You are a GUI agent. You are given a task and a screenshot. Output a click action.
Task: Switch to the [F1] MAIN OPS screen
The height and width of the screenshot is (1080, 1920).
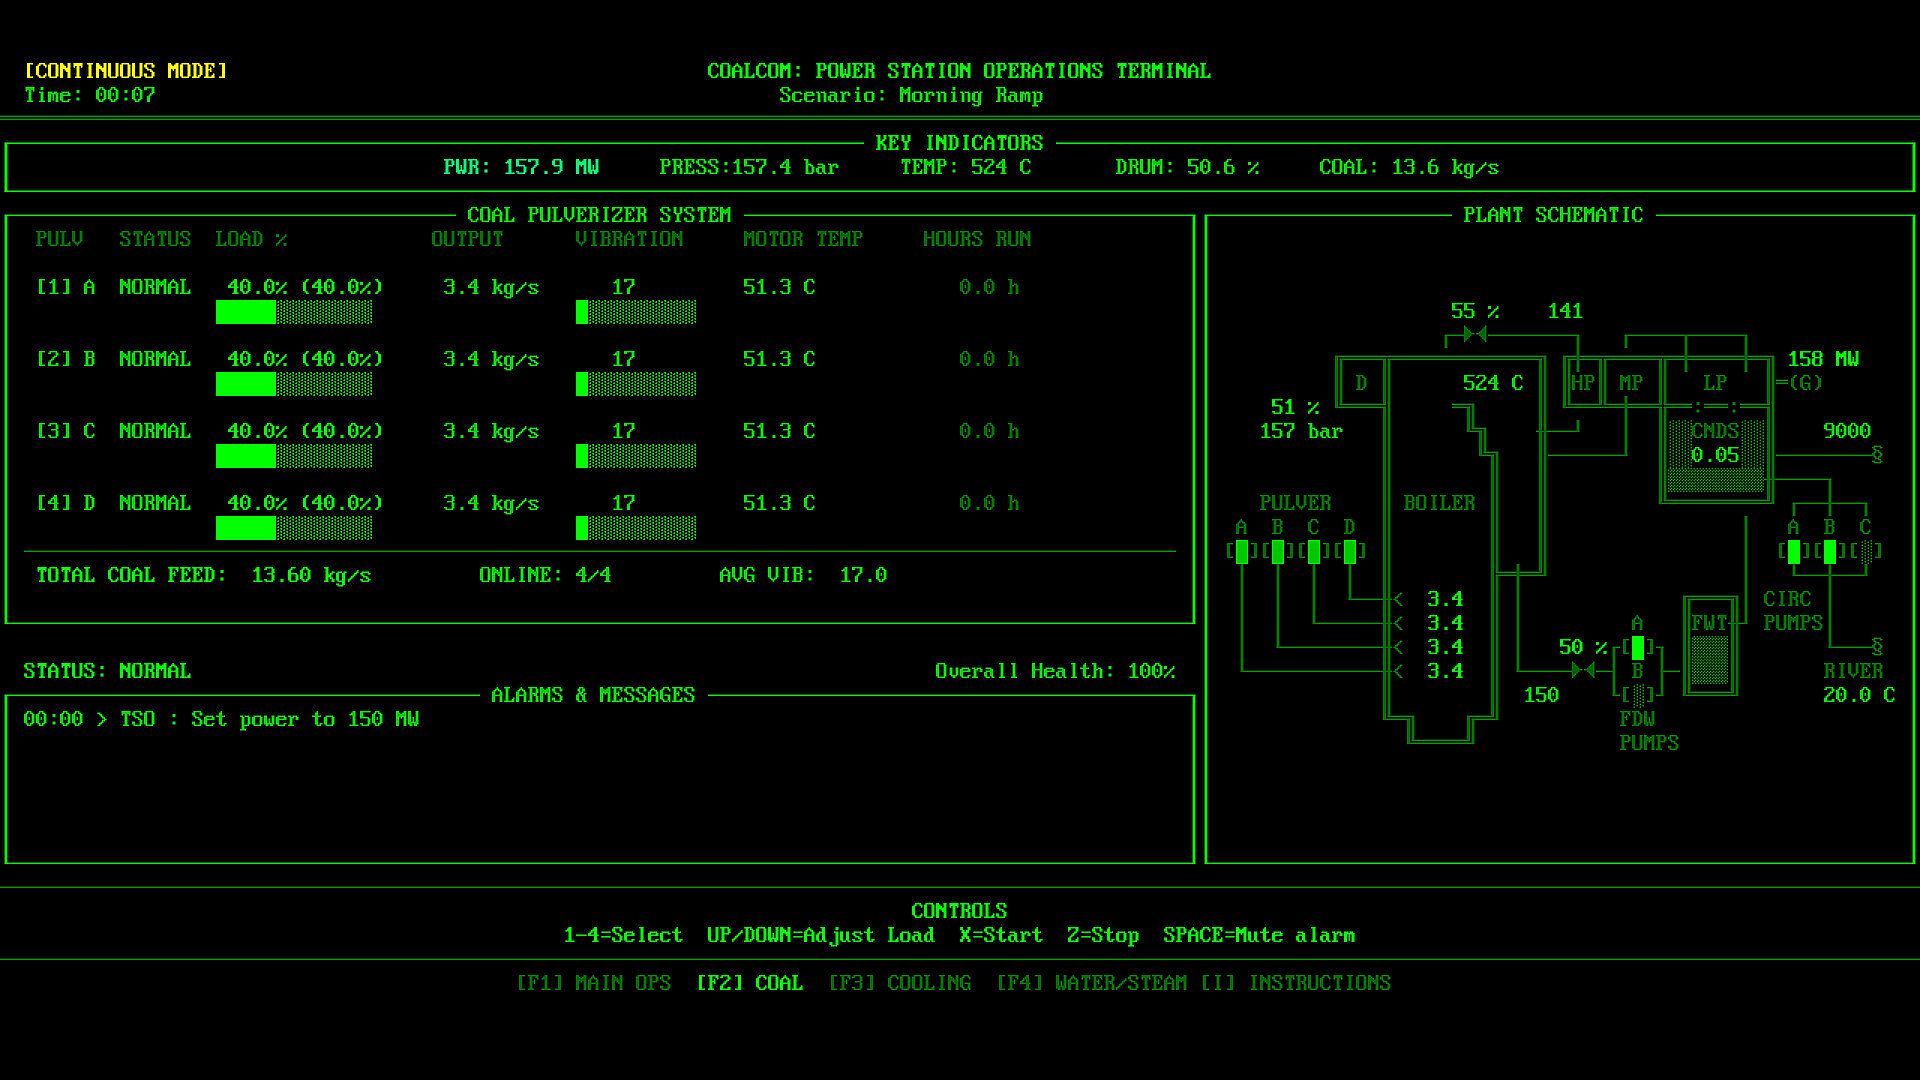[x=593, y=983]
